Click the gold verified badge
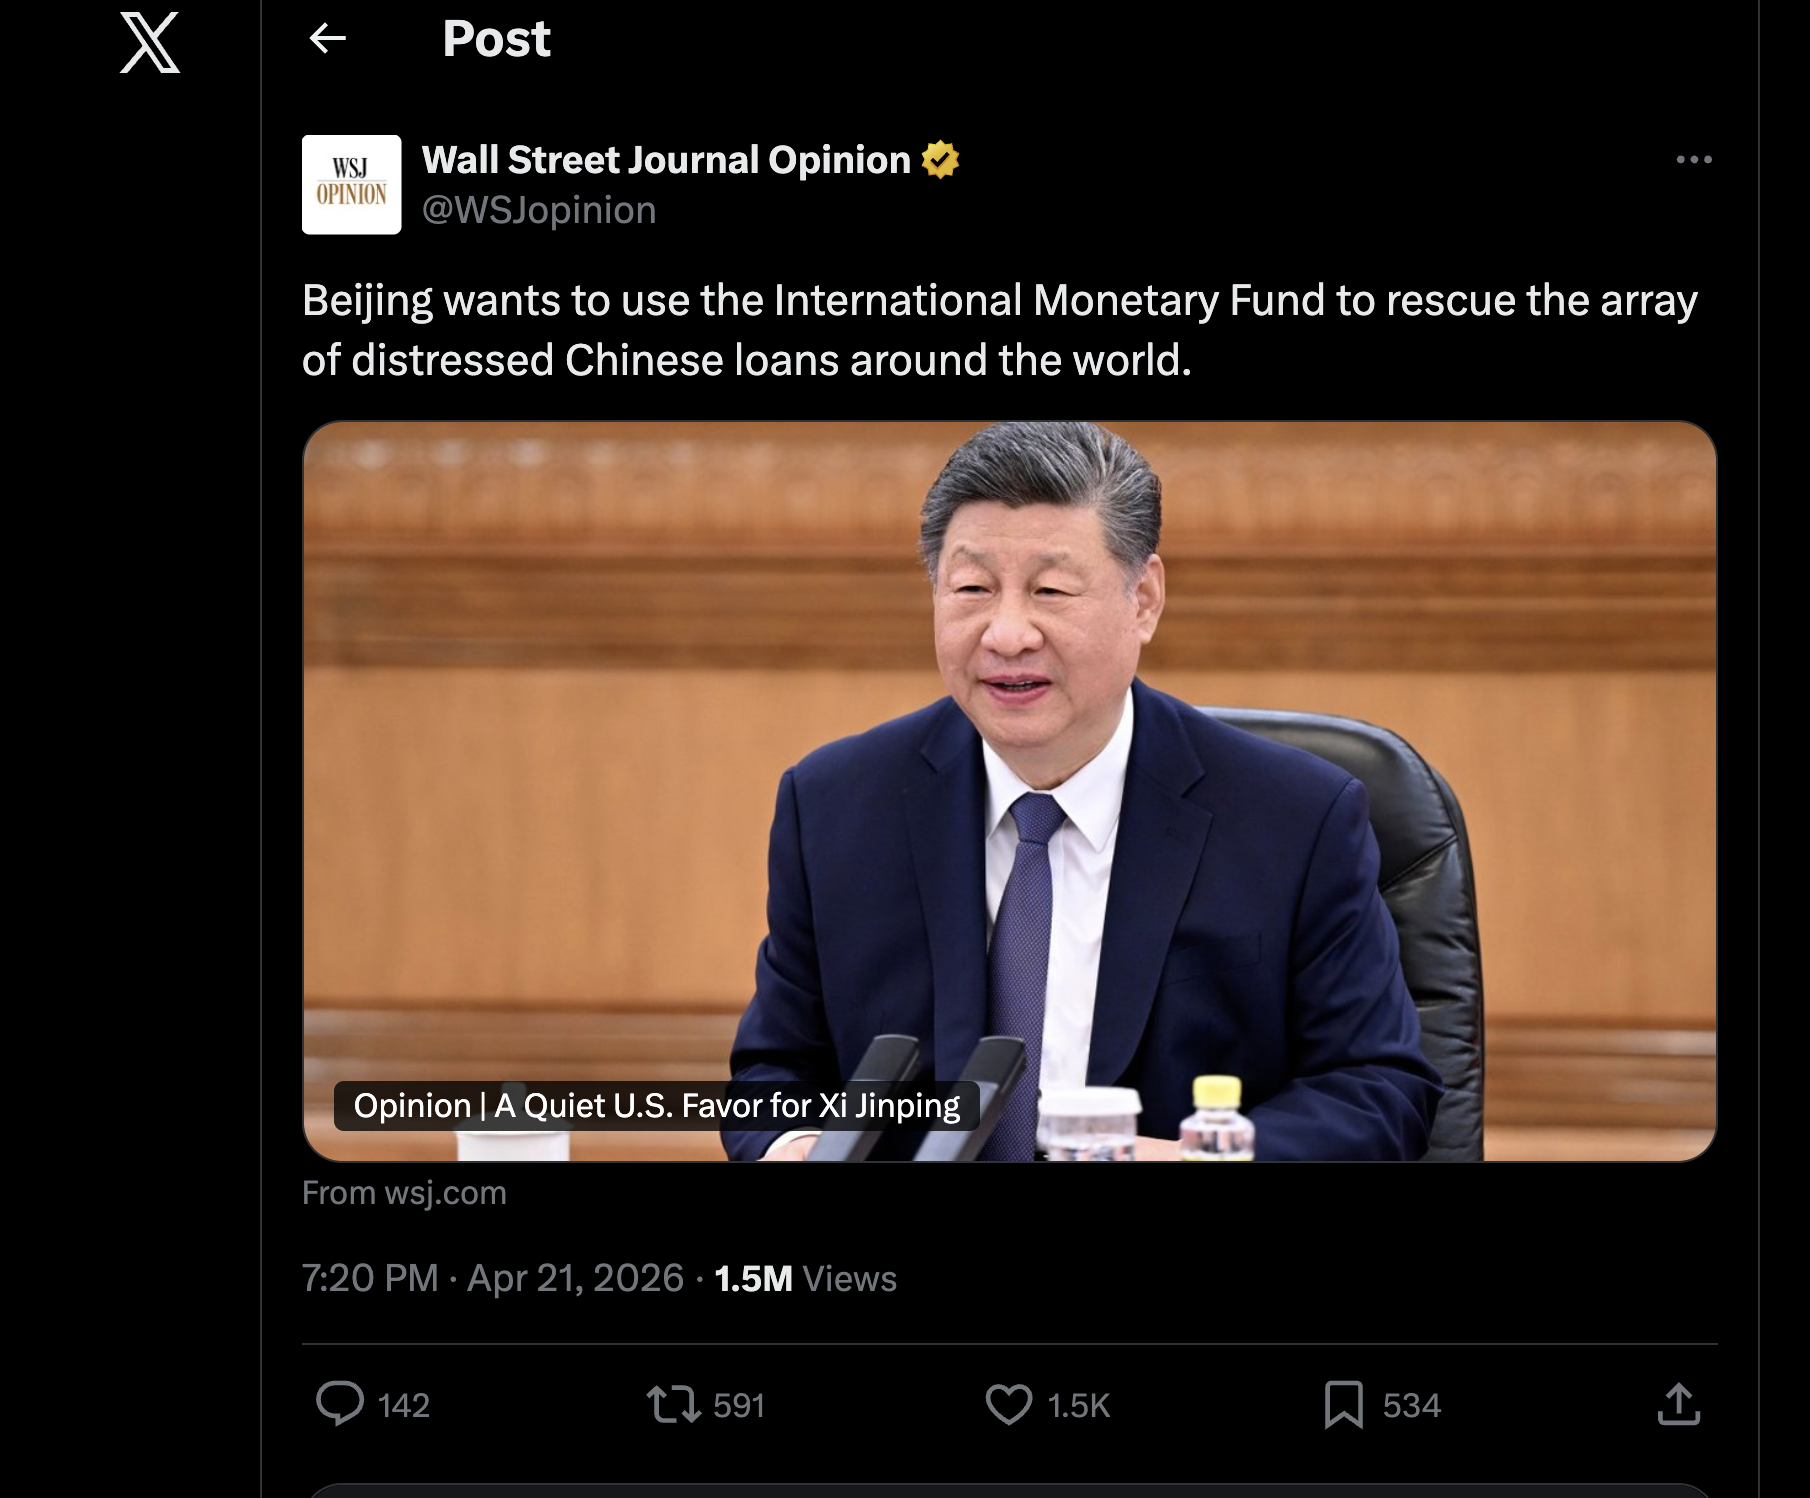The width and height of the screenshot is (1810, 1498). pyautogui.click(x=940, y=160)
